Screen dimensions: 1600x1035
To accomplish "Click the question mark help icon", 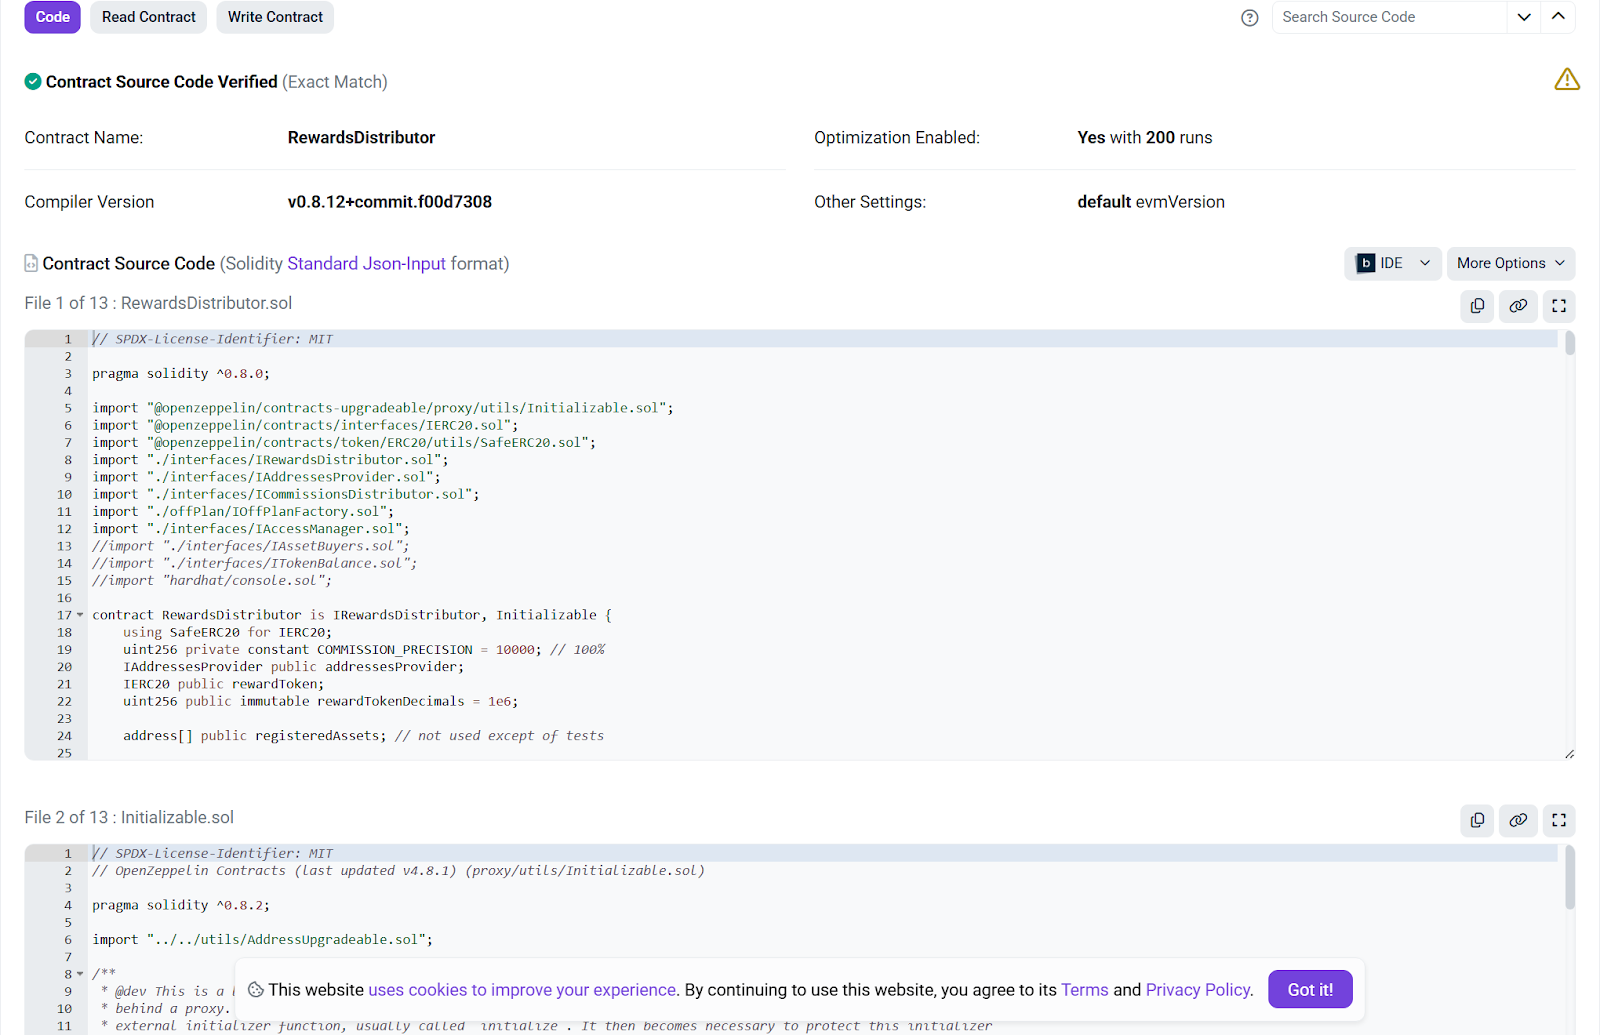I will click(x=1249, y=17).
